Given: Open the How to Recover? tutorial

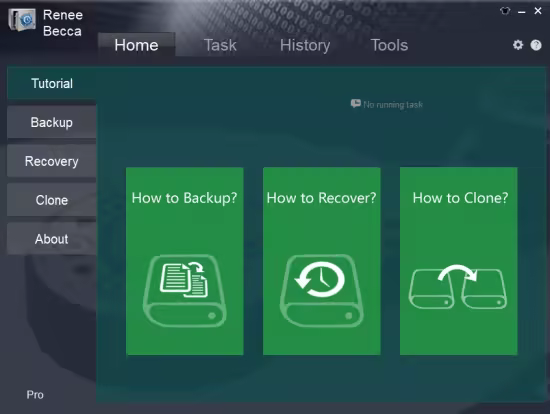Looking at the screenshot, I should (321, 261).
